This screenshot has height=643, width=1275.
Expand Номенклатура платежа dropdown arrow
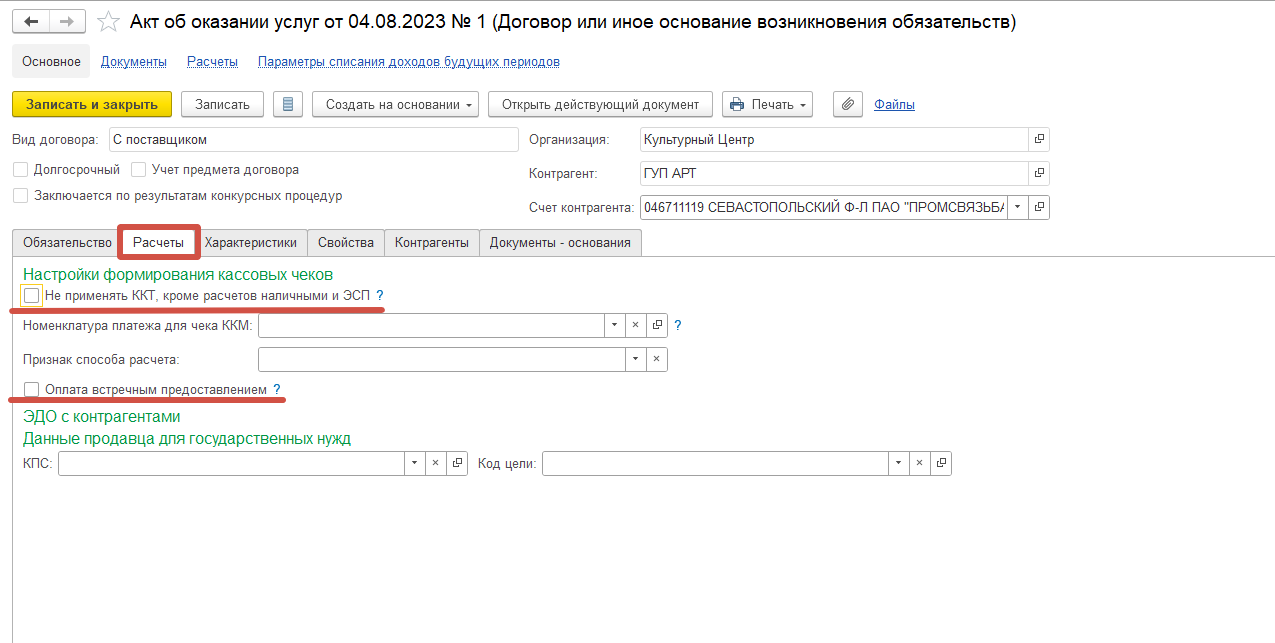point(615,325)
